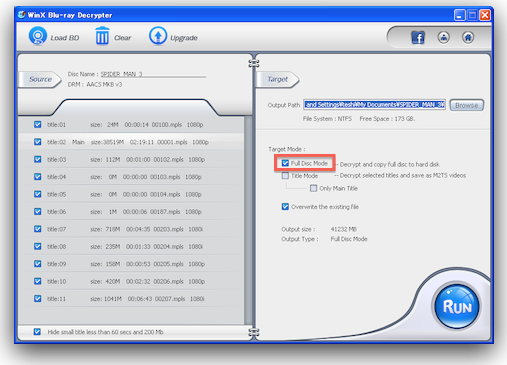
Task: Click size 235M in title:08 row
Action: point(113,247)
